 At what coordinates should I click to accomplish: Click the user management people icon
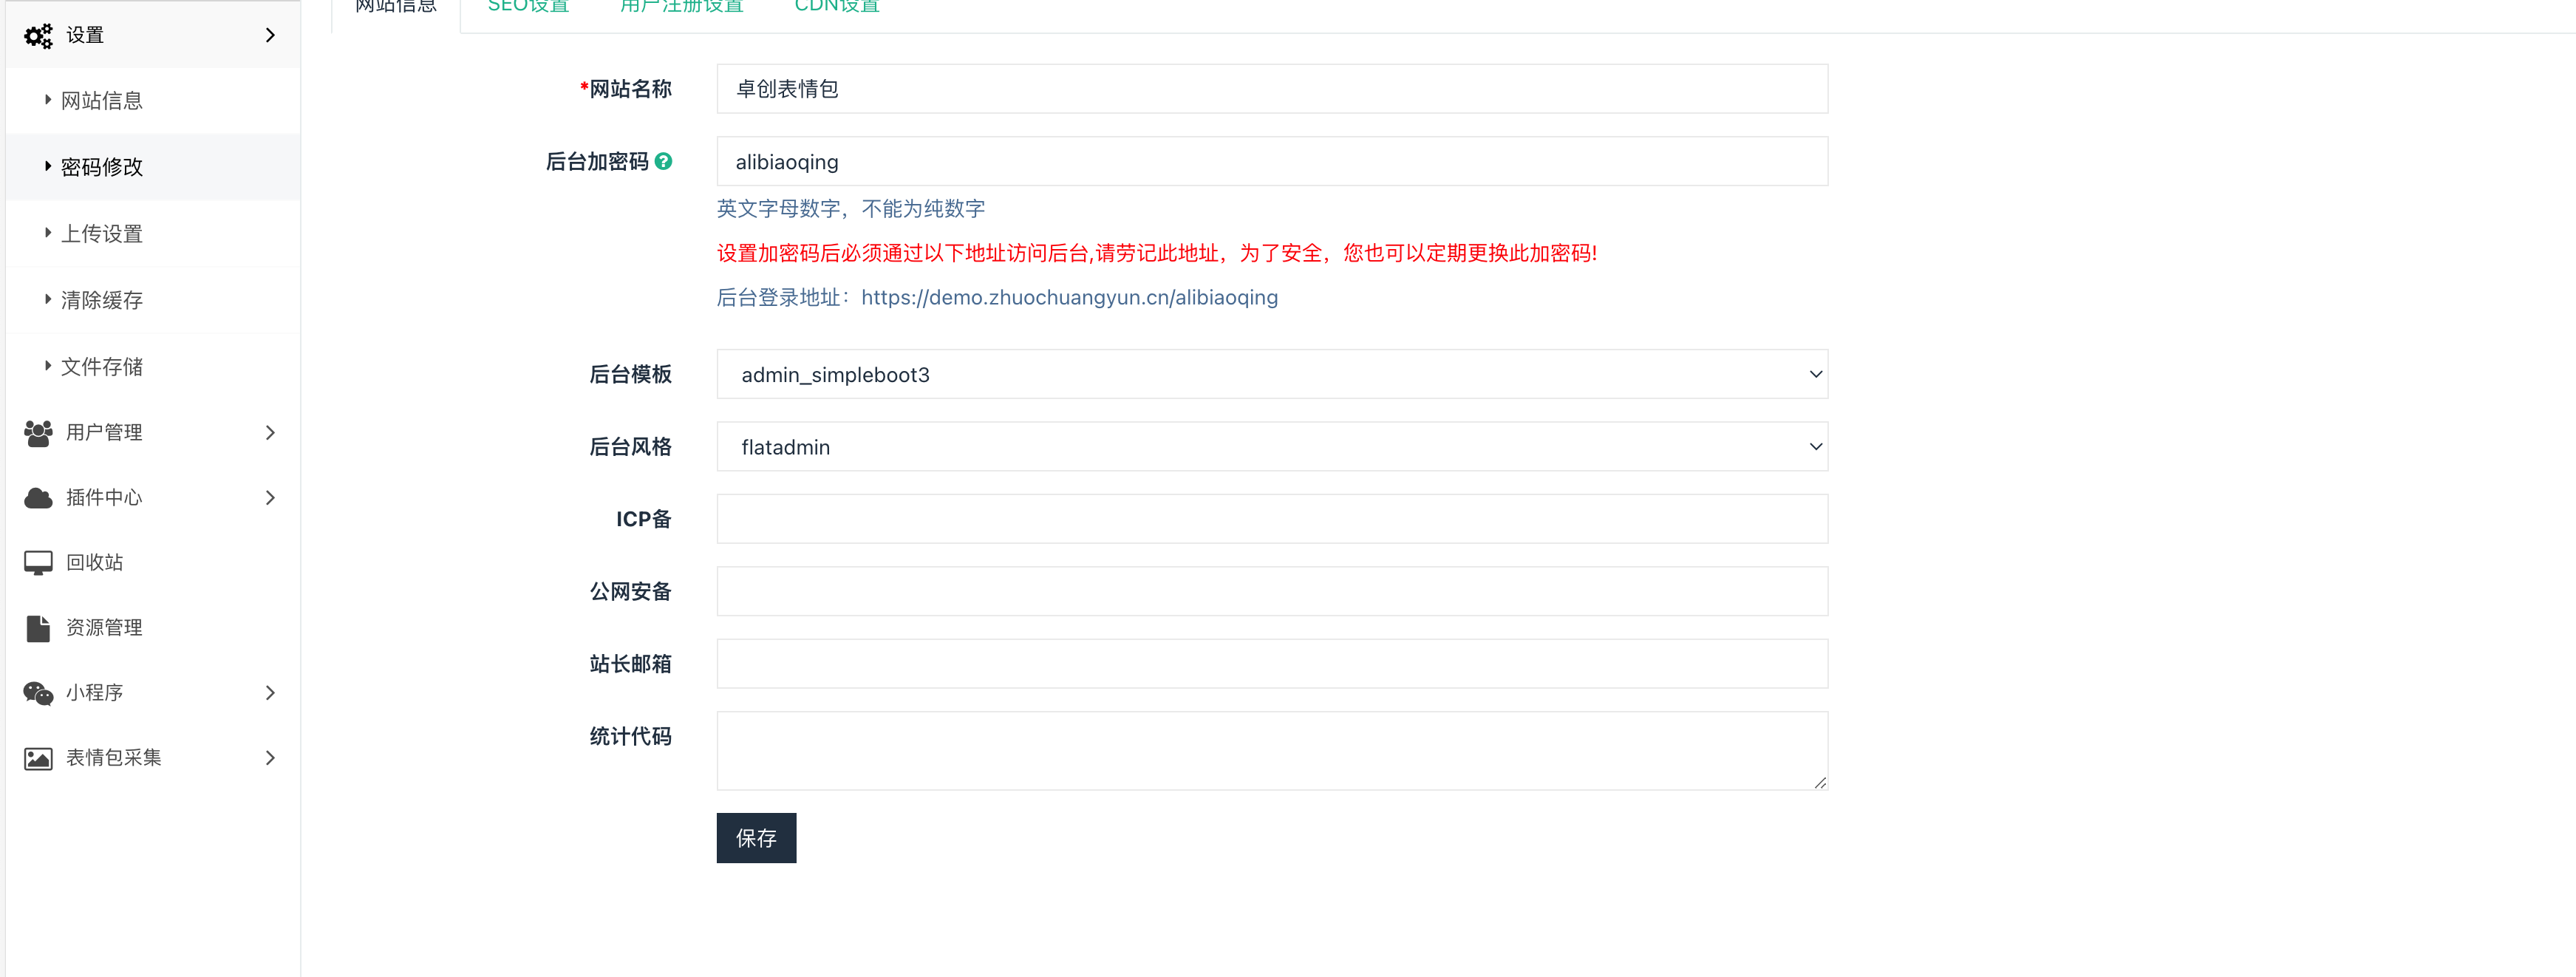click(x=38, y=433)
